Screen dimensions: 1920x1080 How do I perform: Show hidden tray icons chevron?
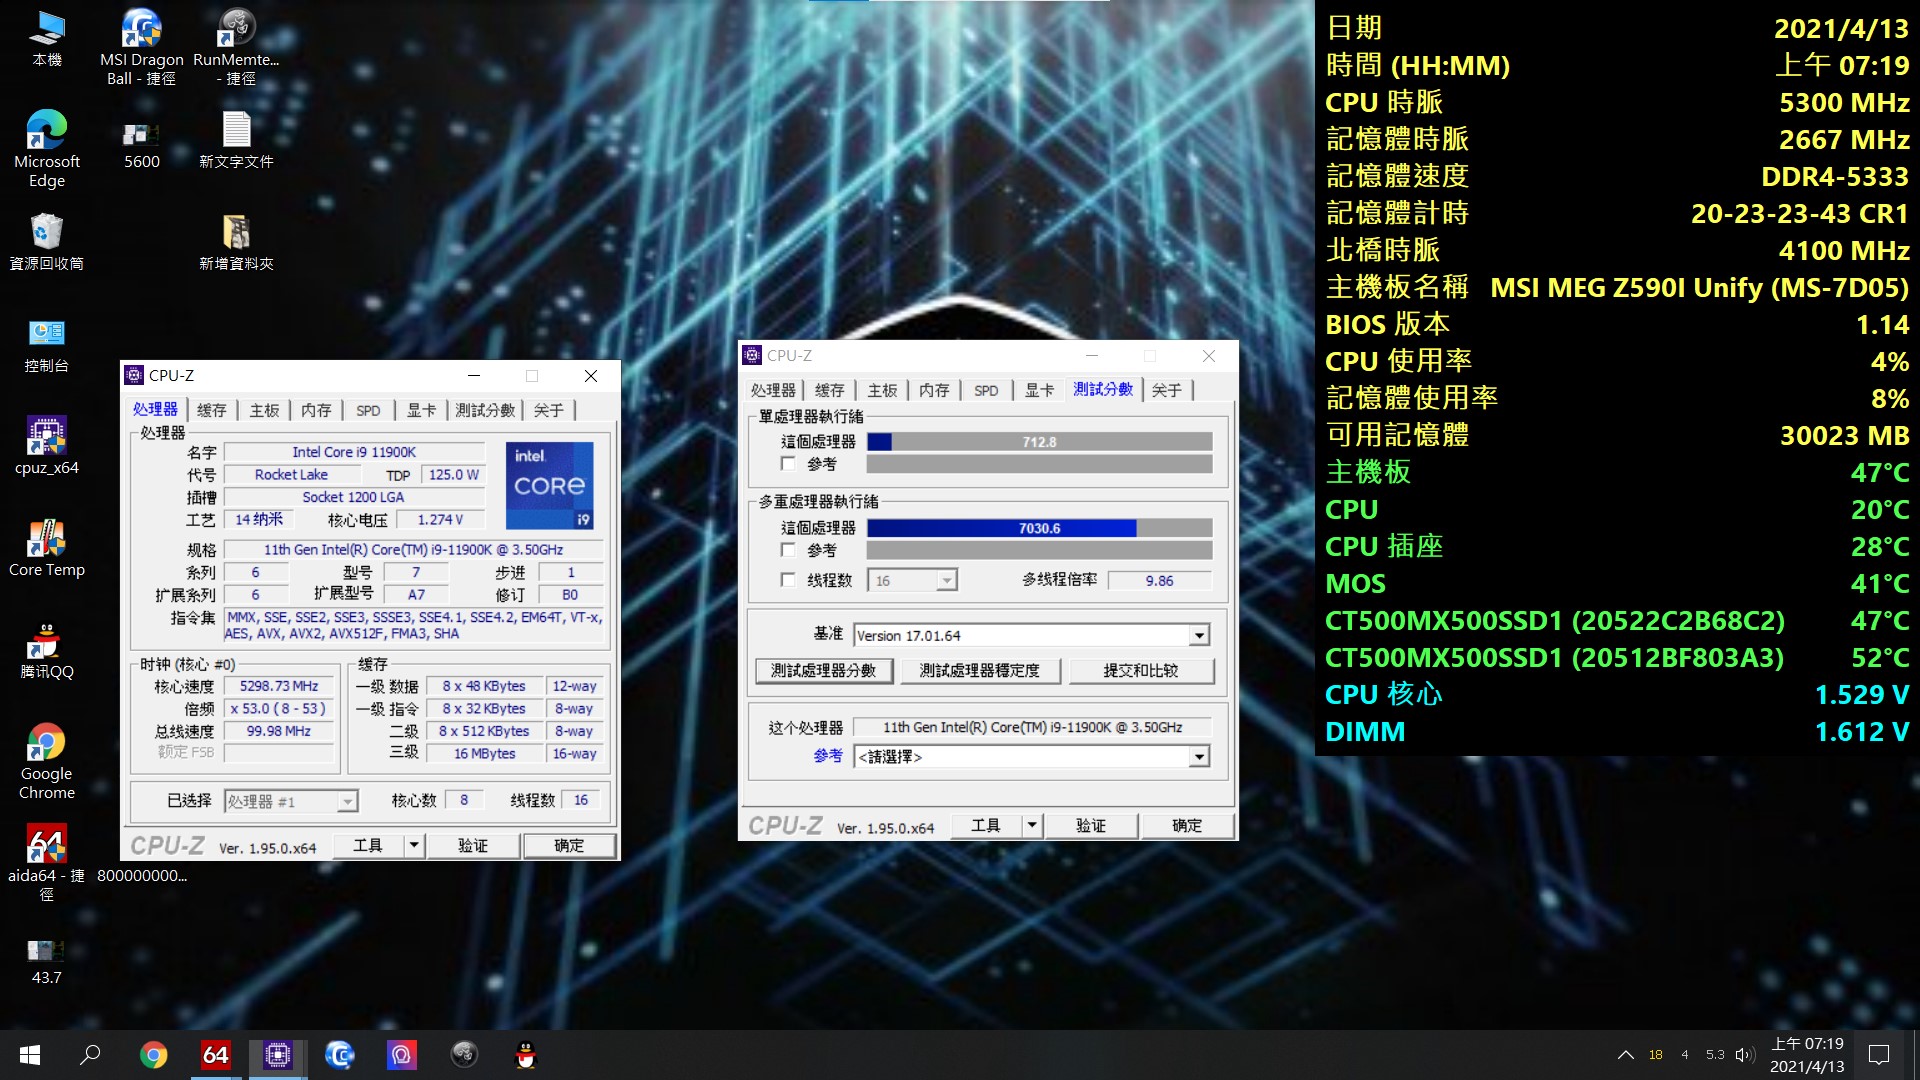(x=1626, y=1055)
